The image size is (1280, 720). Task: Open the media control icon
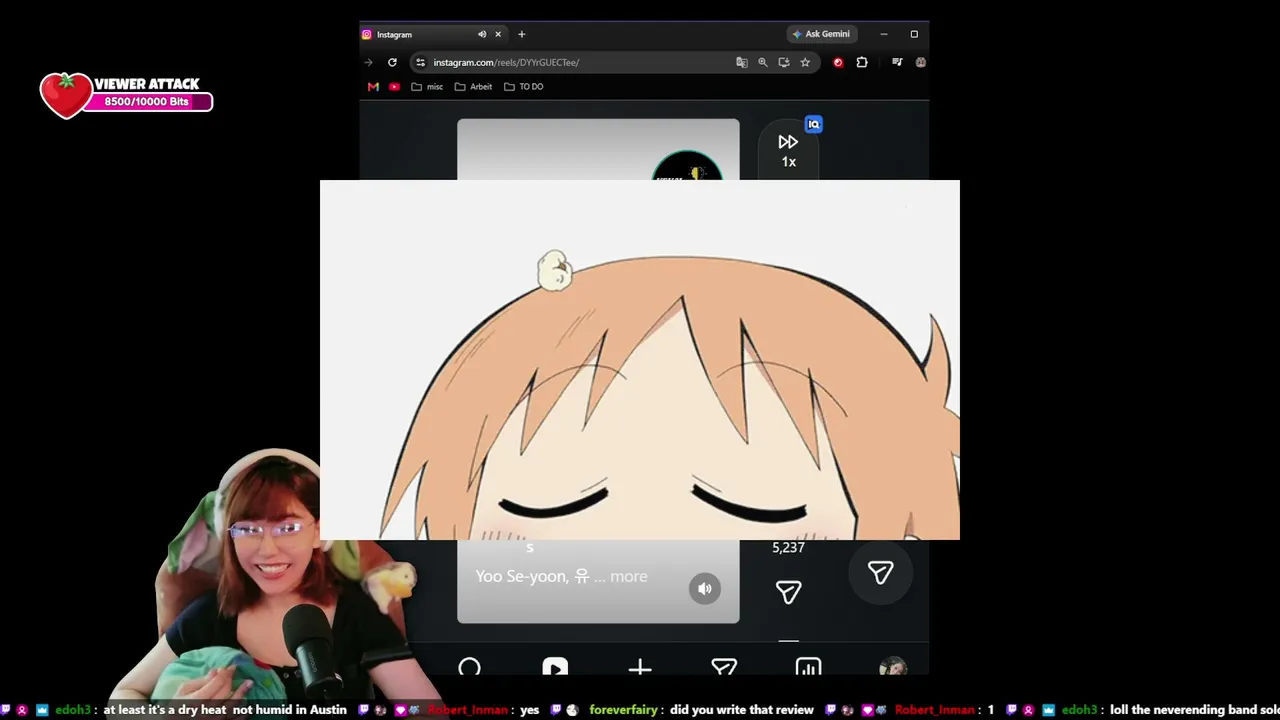tap(897, 62)
